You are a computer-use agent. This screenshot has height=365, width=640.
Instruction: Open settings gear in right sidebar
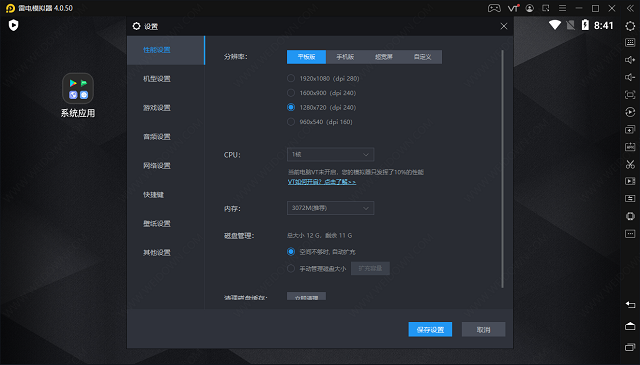[630, 26]
